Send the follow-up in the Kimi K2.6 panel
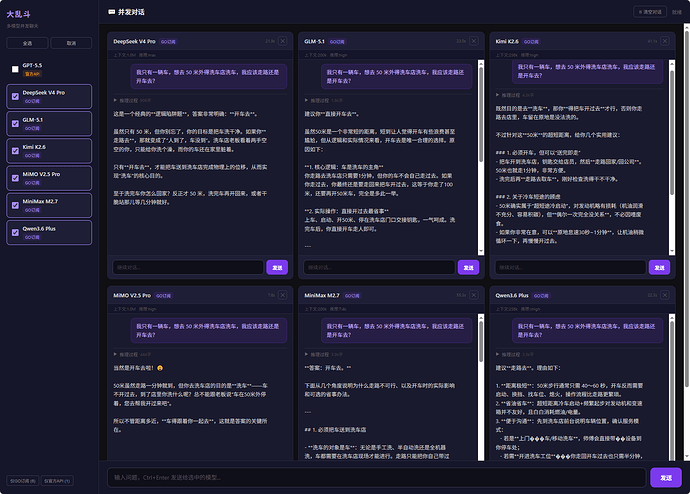The height and width of the screenshot is (494, 690). 659,267
